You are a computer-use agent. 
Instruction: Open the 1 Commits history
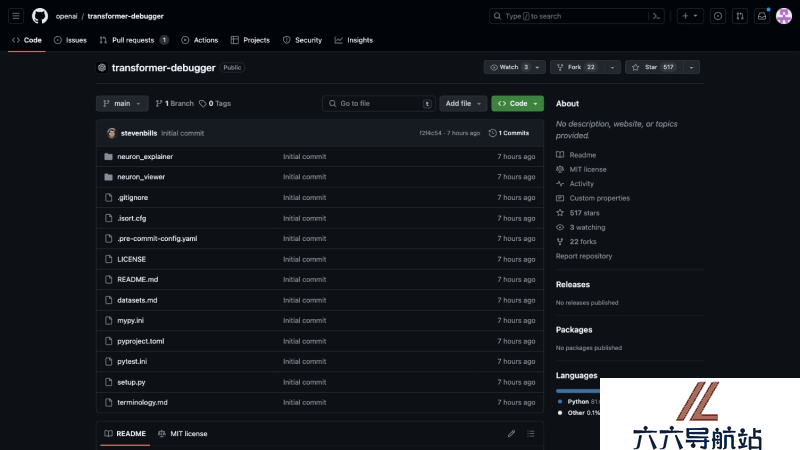[x=509, y=133]
